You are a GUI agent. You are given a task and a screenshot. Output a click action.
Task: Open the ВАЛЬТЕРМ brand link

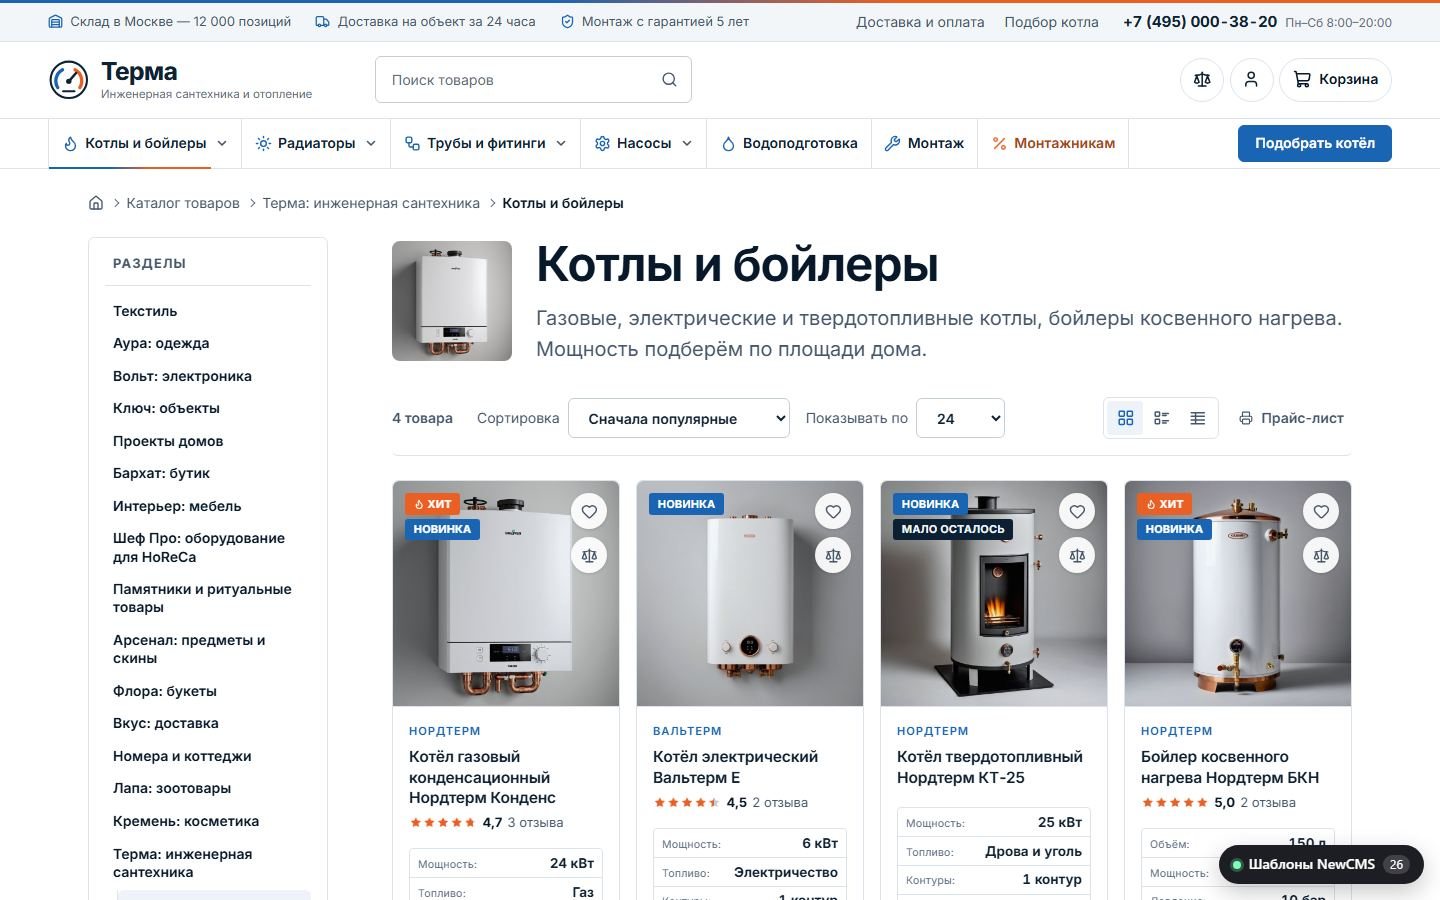(x=687, y=731)
